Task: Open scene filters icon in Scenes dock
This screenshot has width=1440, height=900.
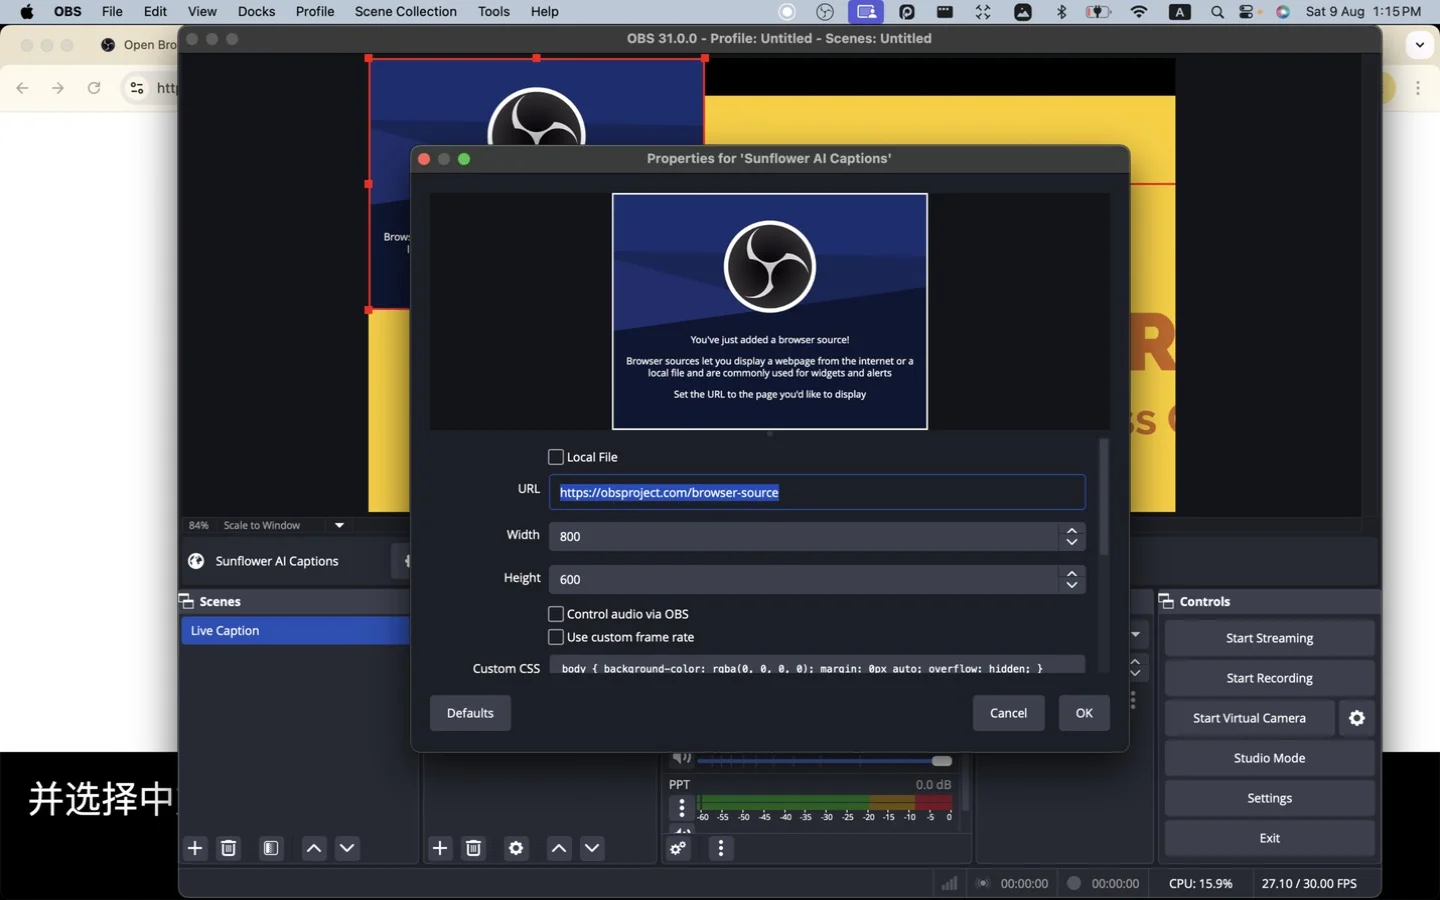Action: point(271,848)
